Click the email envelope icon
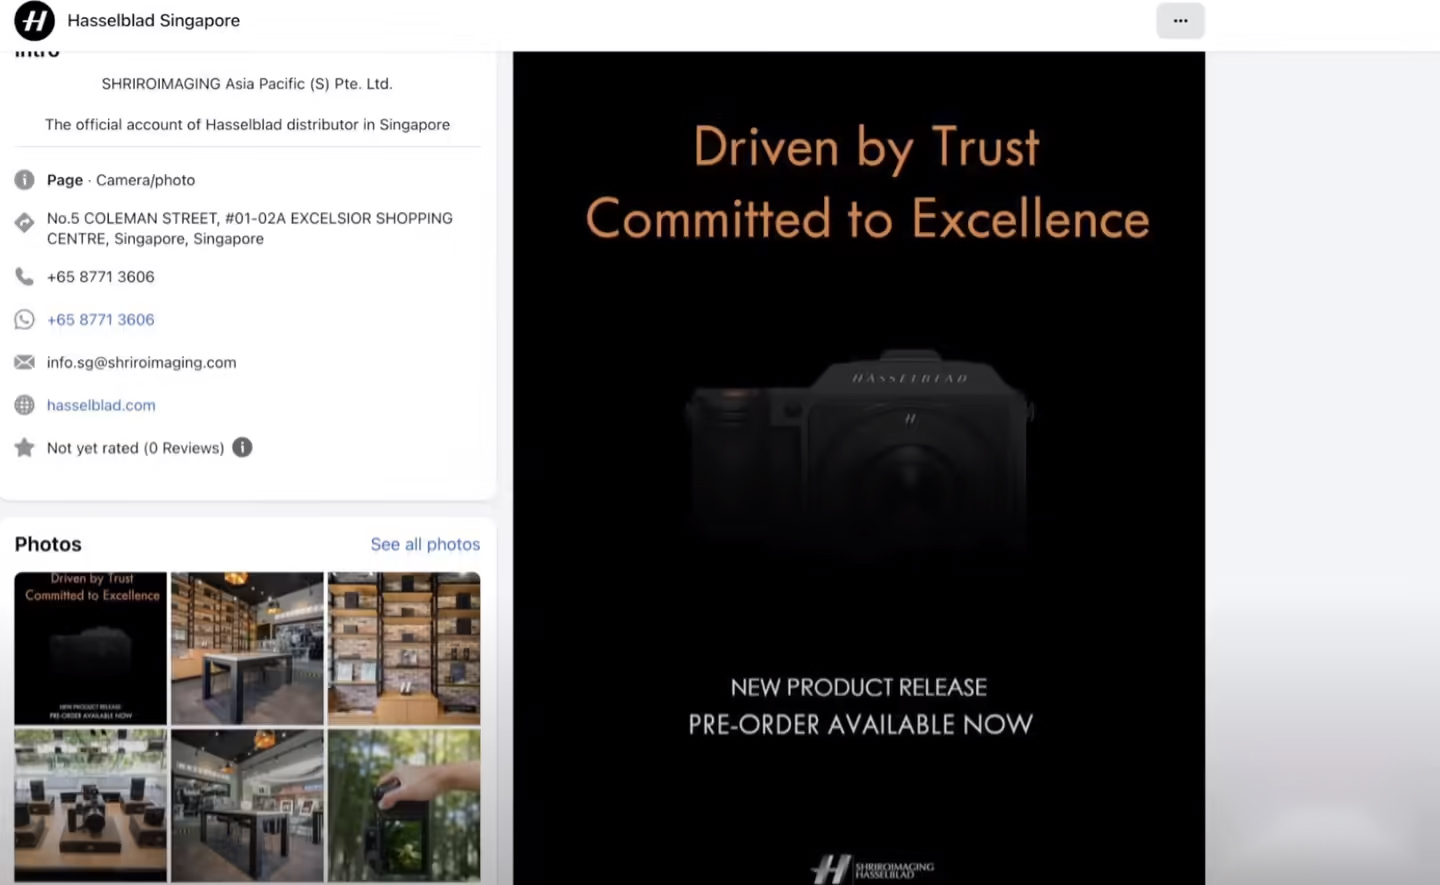1440x885 pixels. [24, 362]
